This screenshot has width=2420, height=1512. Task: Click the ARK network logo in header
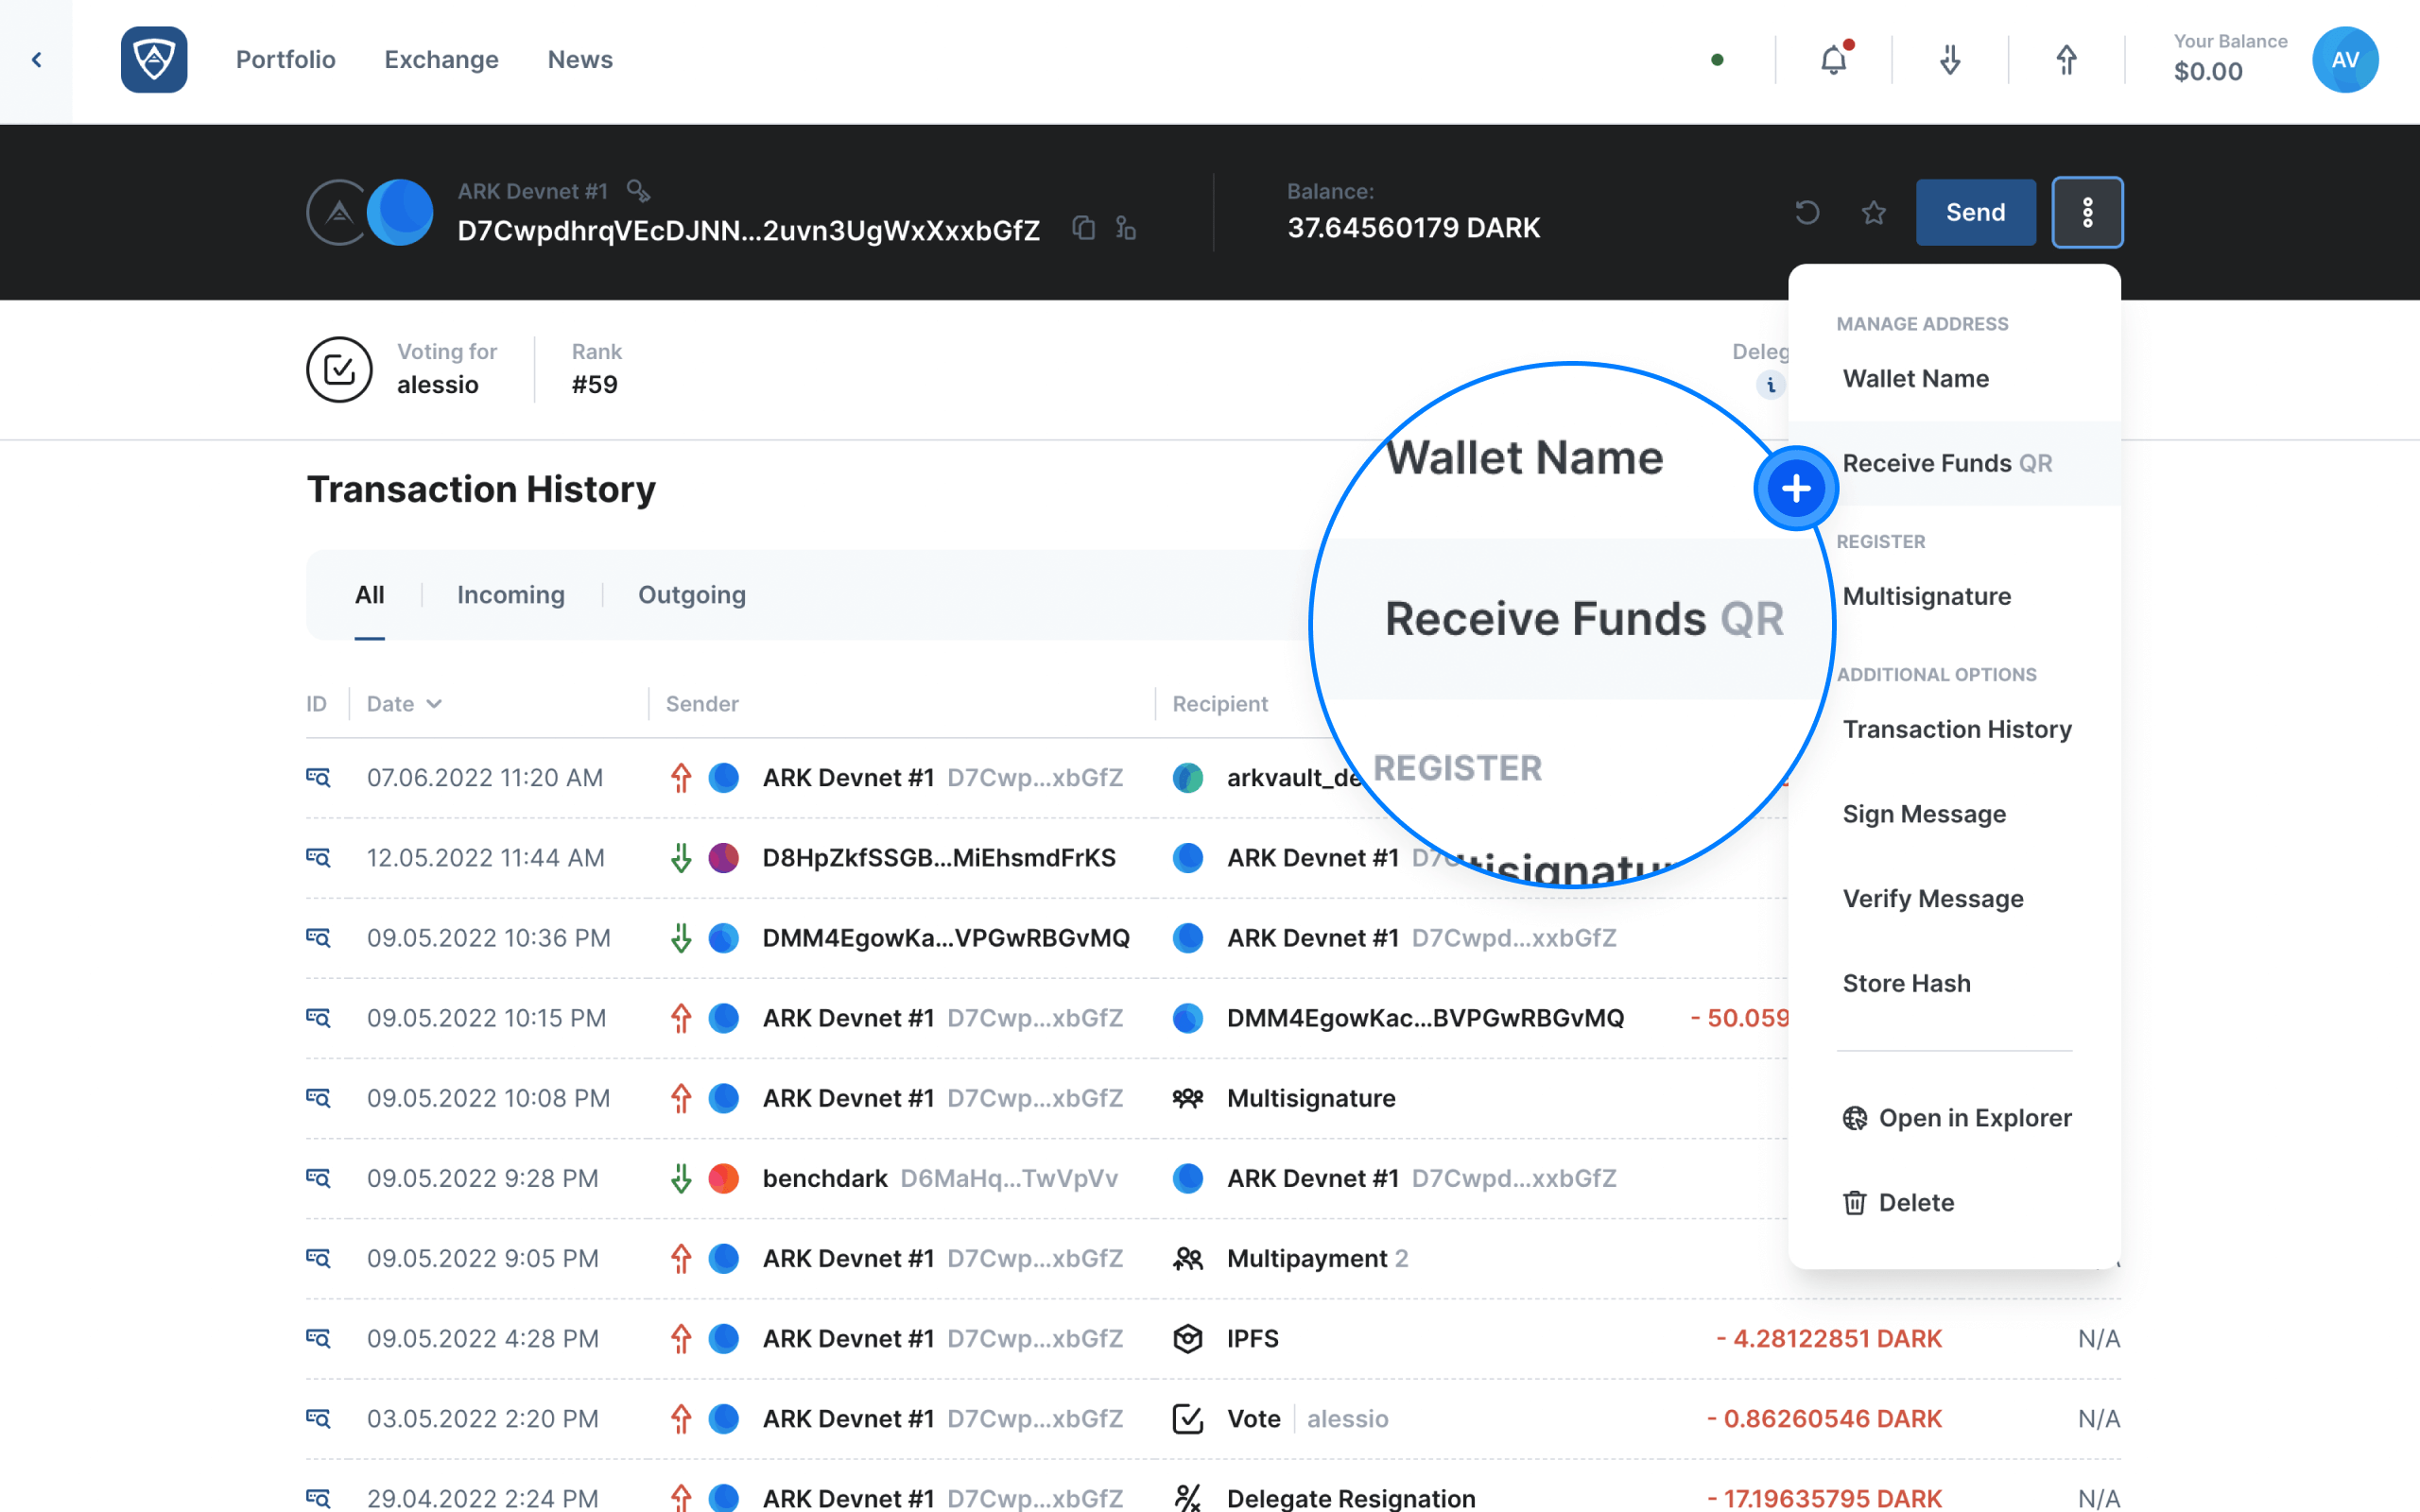coord(339,212)
